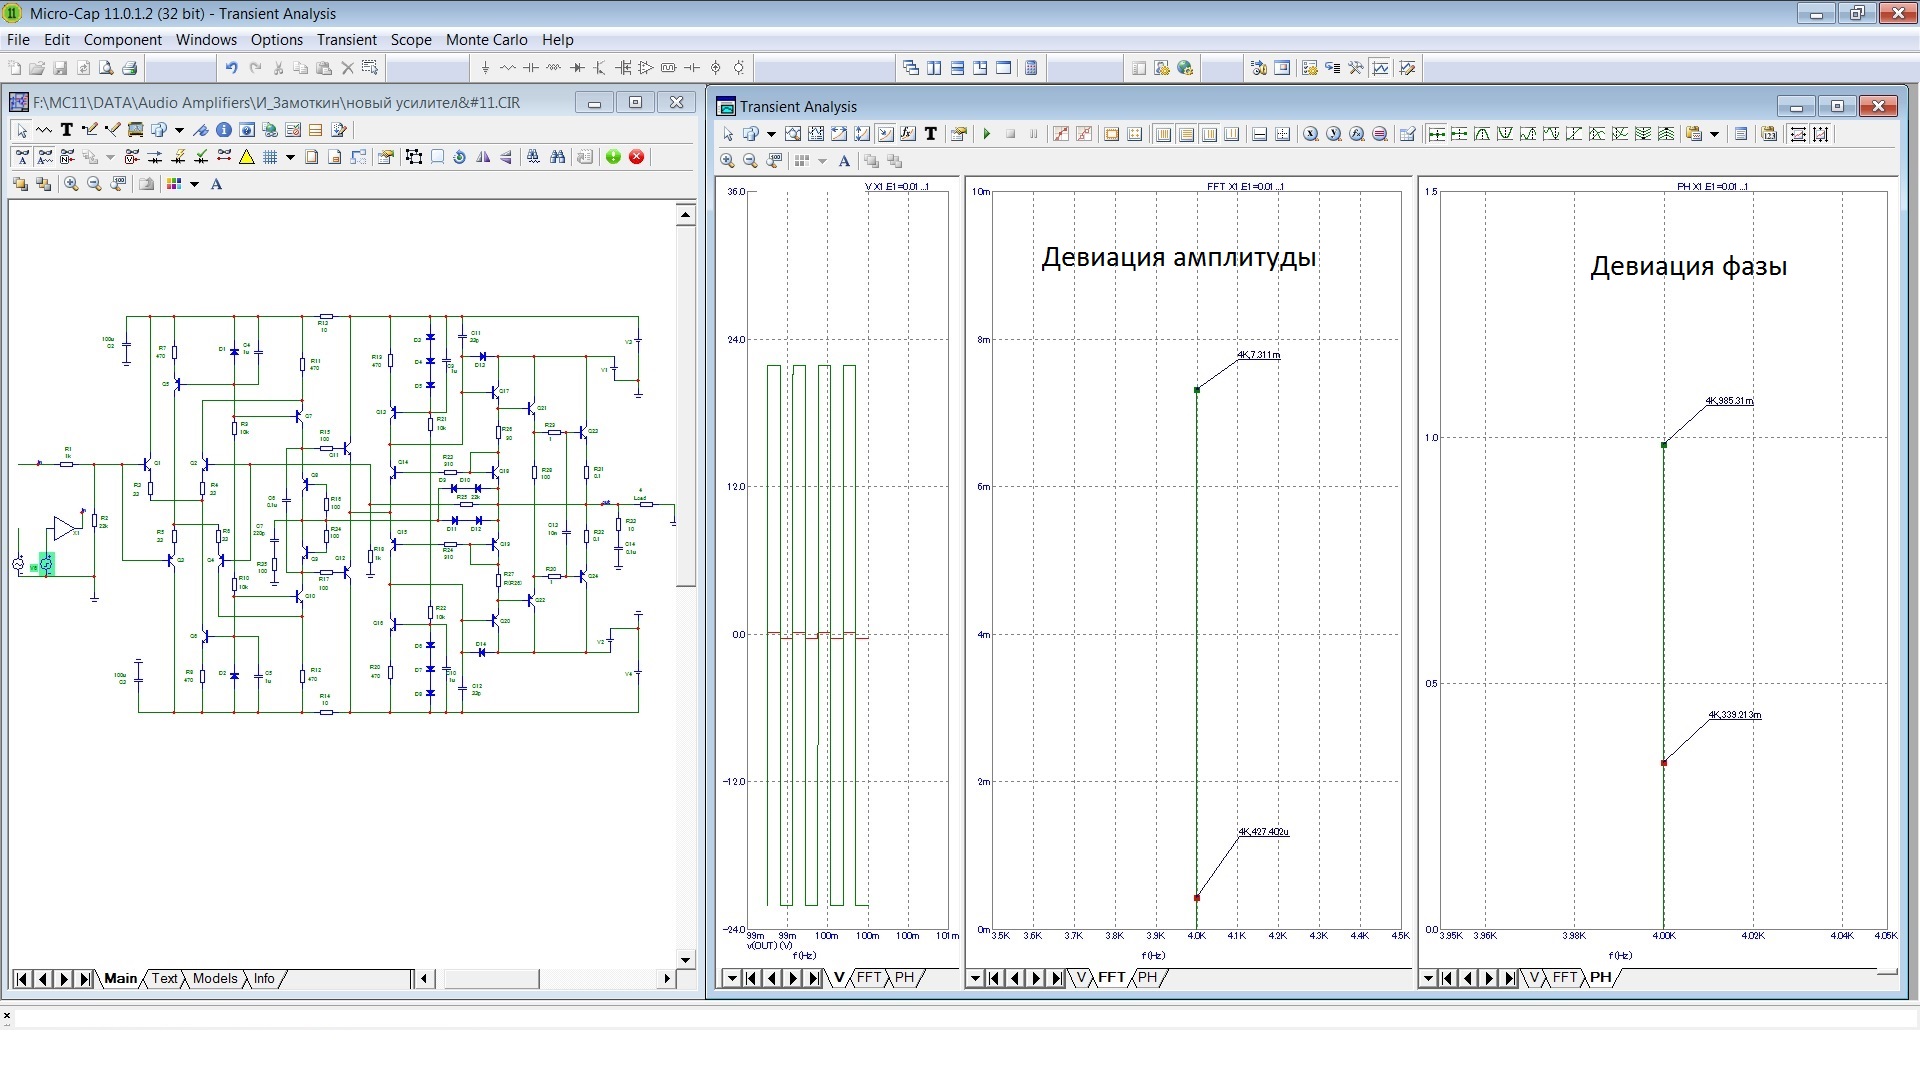Expand color palette dropdown in schematic toolbar
This screenshot has height=1080, width=1920.
coord(194,184)
